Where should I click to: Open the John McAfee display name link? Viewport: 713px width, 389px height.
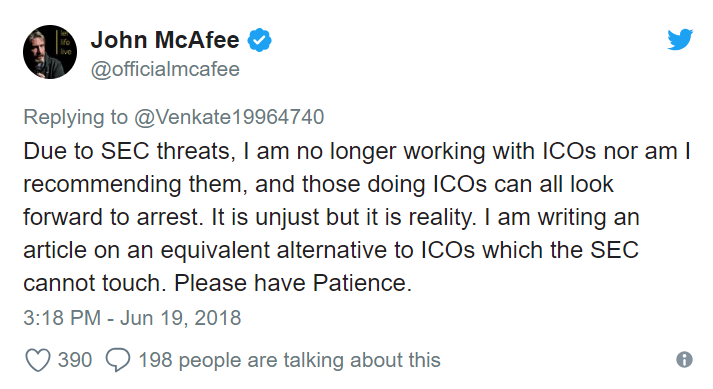[x=165, y=40]
